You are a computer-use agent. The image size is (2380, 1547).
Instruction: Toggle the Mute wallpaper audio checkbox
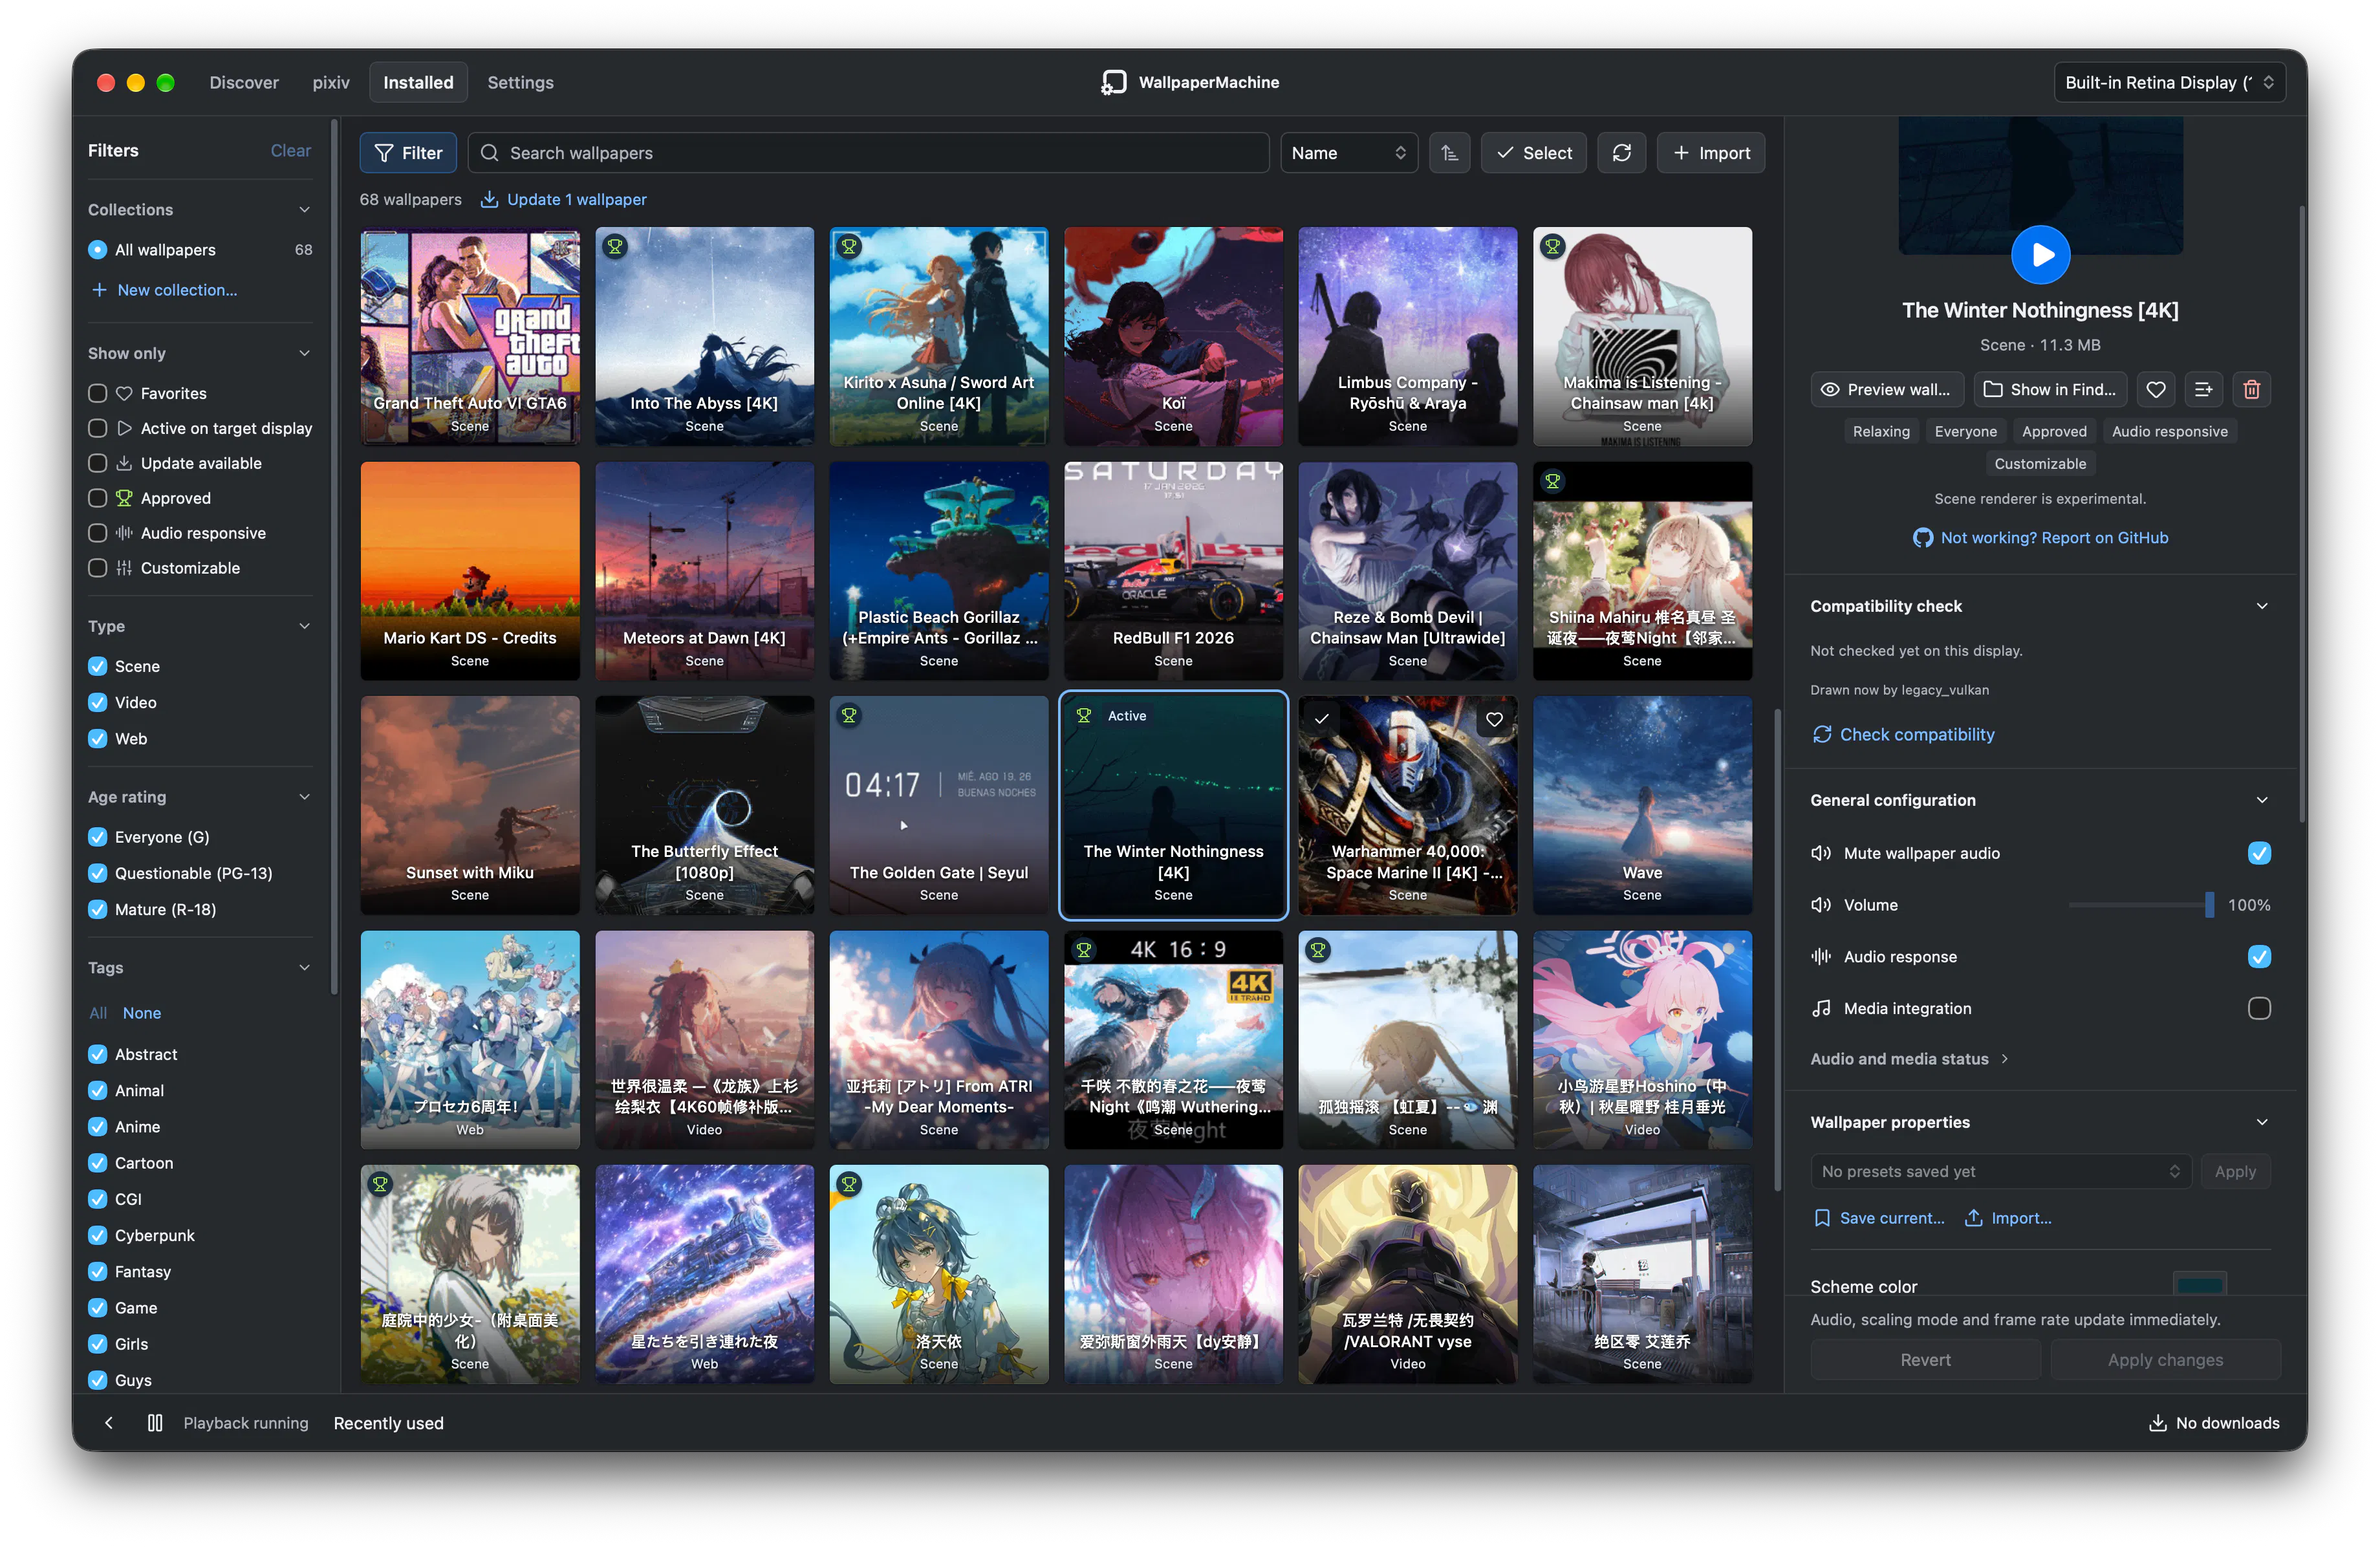(2259, 853)
